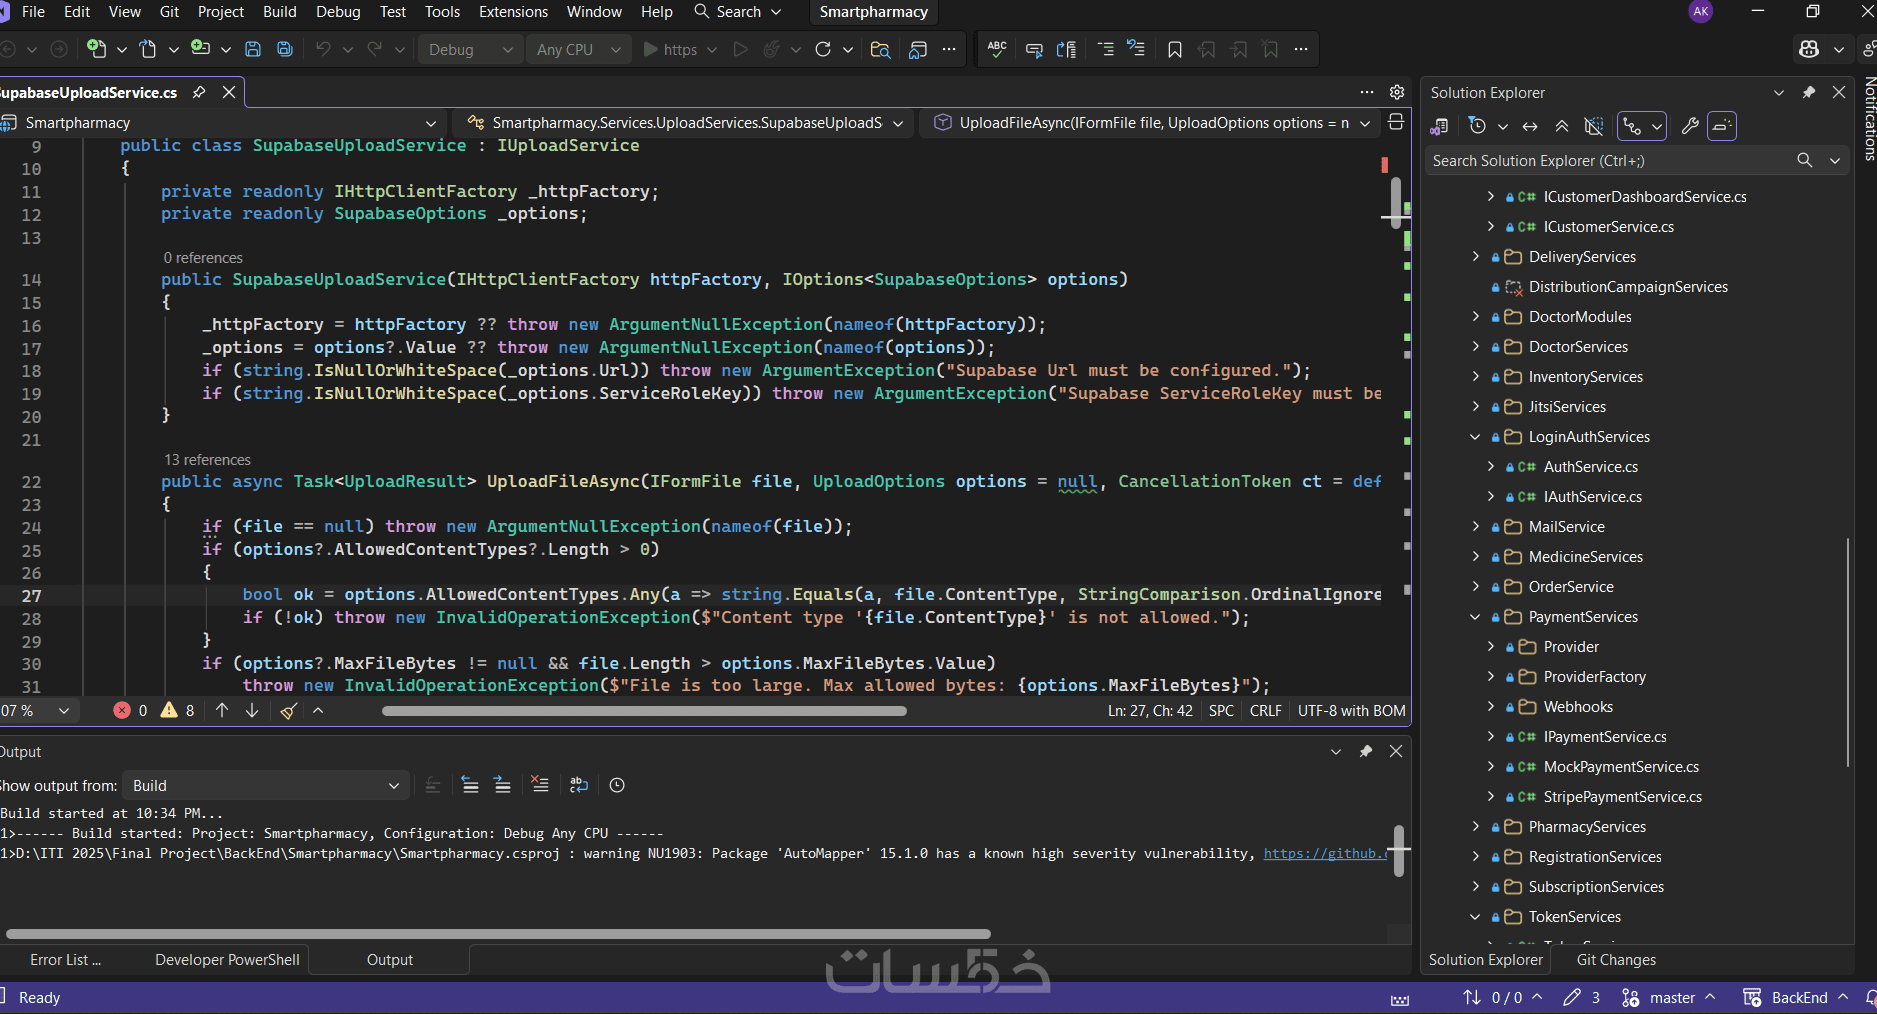Go to next issue down arrow
Viewport: 1877px width, 1014px height.
pyautogui.click(x=252, y=711)
